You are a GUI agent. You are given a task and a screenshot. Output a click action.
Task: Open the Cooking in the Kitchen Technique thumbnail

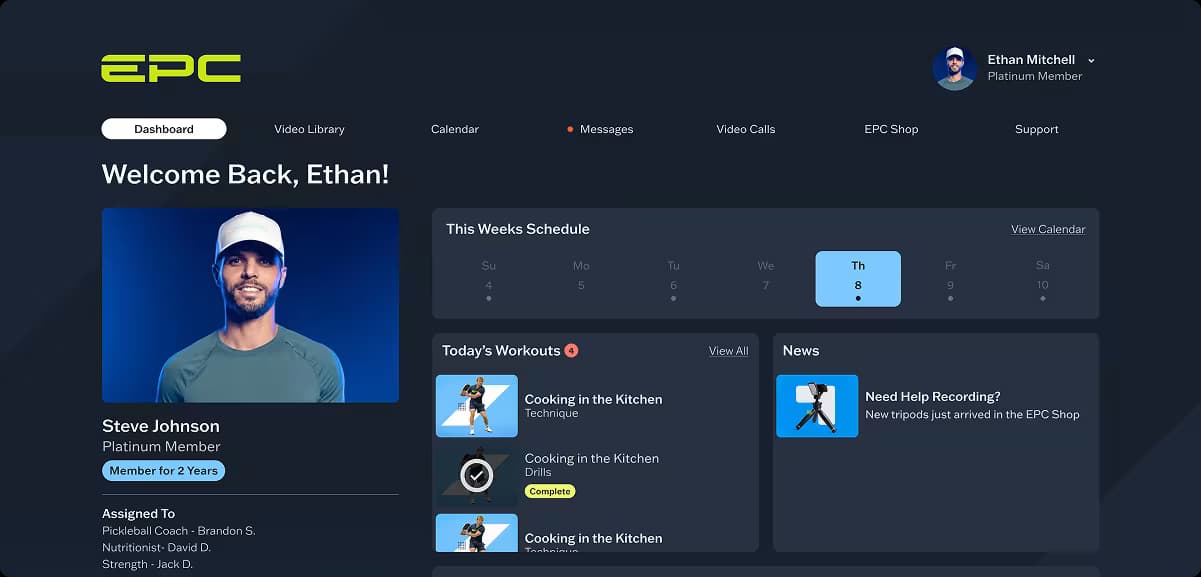pos(477,406)
